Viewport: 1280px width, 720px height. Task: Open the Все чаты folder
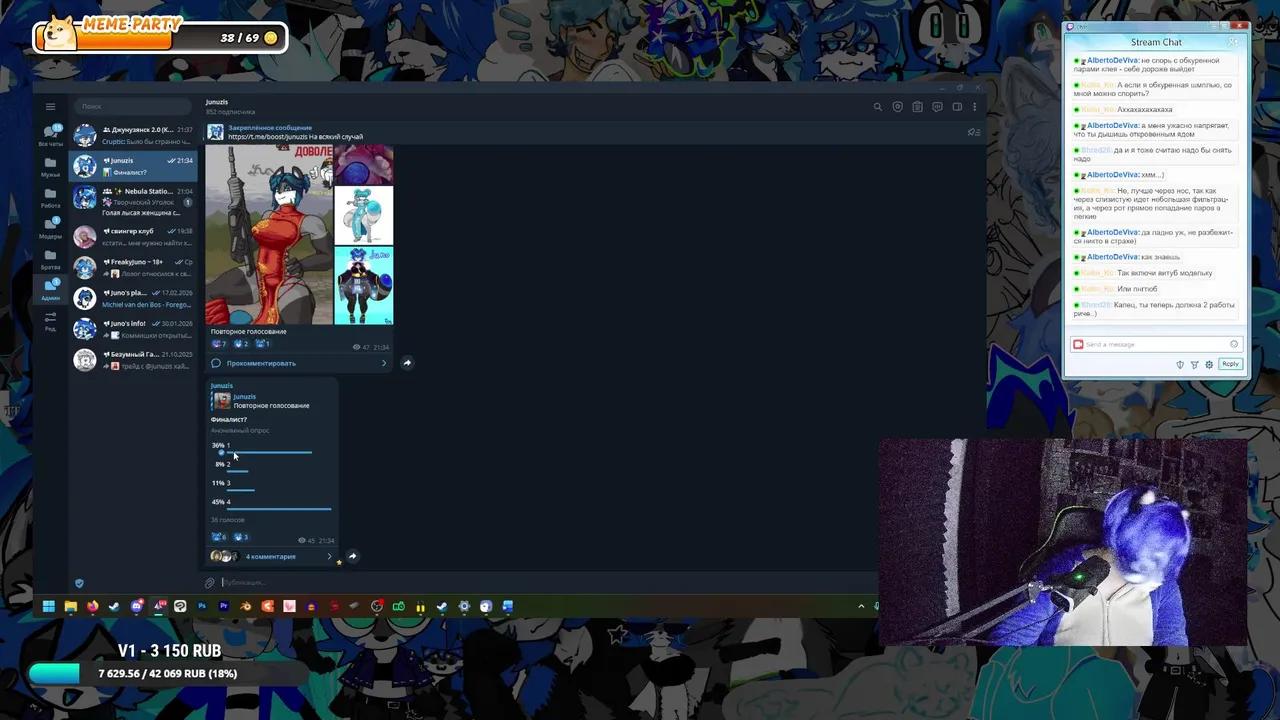[50, 135]
